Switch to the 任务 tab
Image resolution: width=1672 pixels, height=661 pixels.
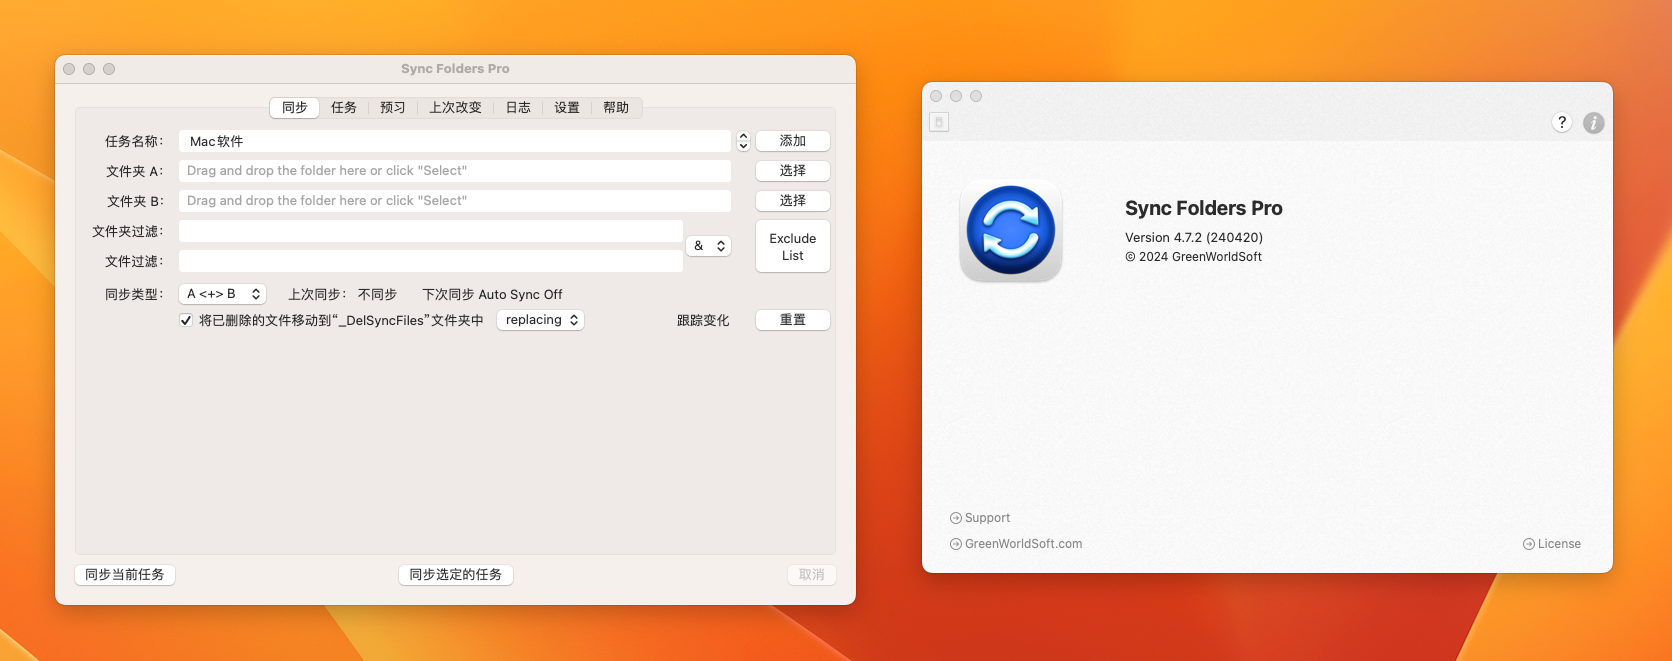(344, 107)
